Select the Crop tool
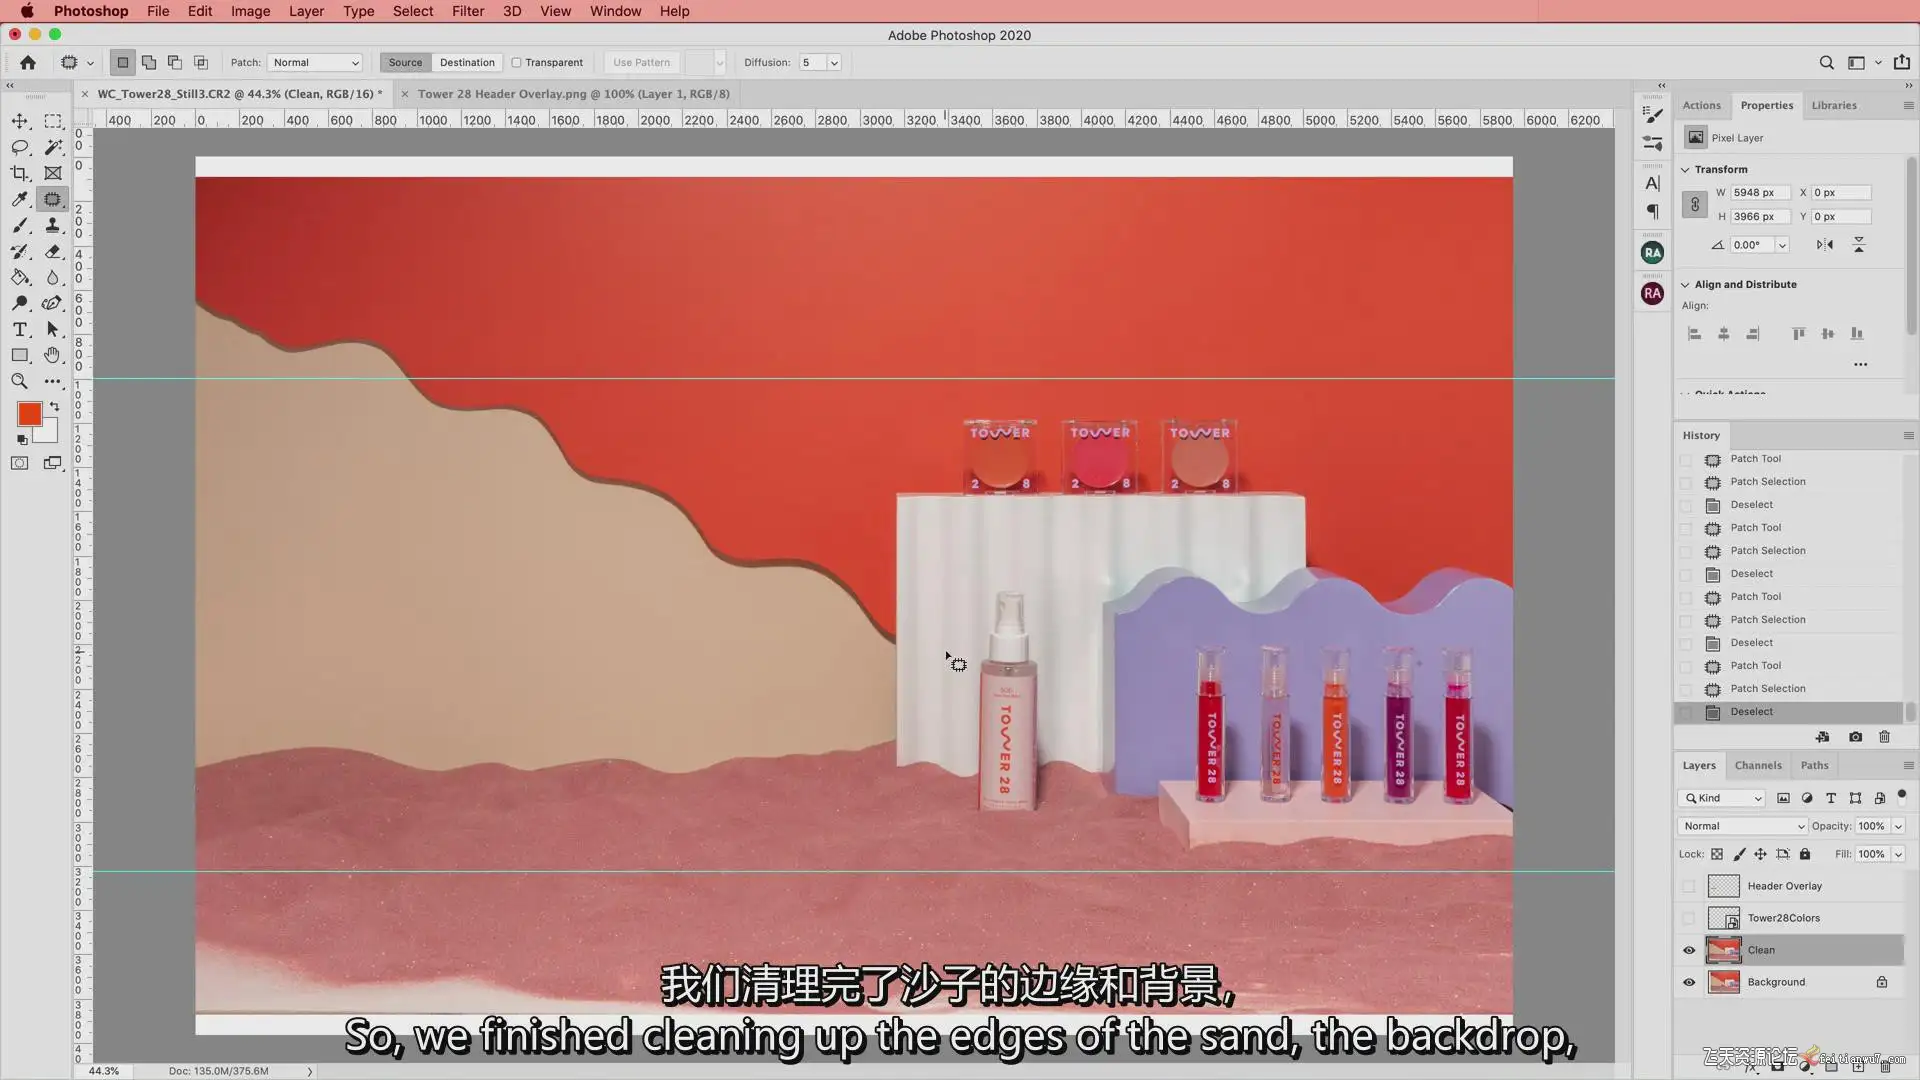 tap(20, 173)
